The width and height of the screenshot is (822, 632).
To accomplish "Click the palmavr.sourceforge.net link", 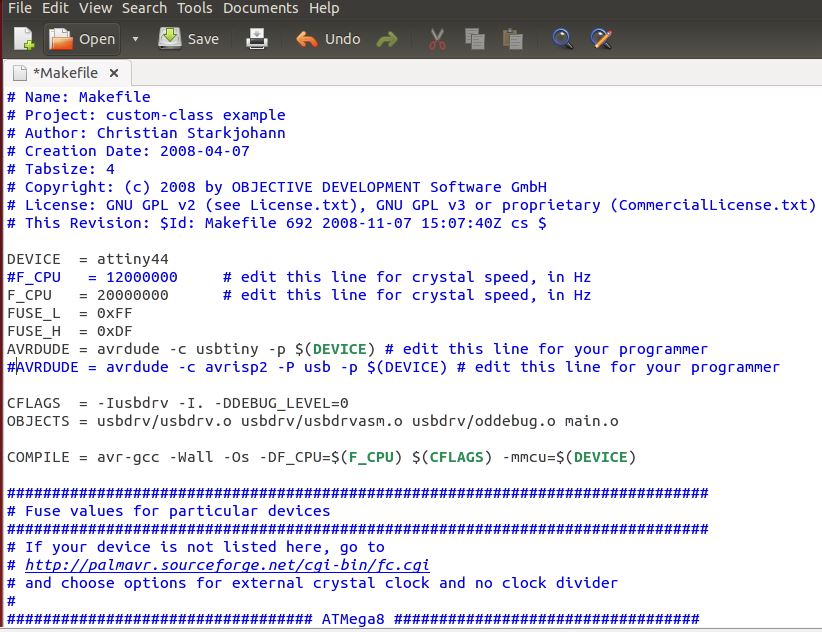I will 227,565.
